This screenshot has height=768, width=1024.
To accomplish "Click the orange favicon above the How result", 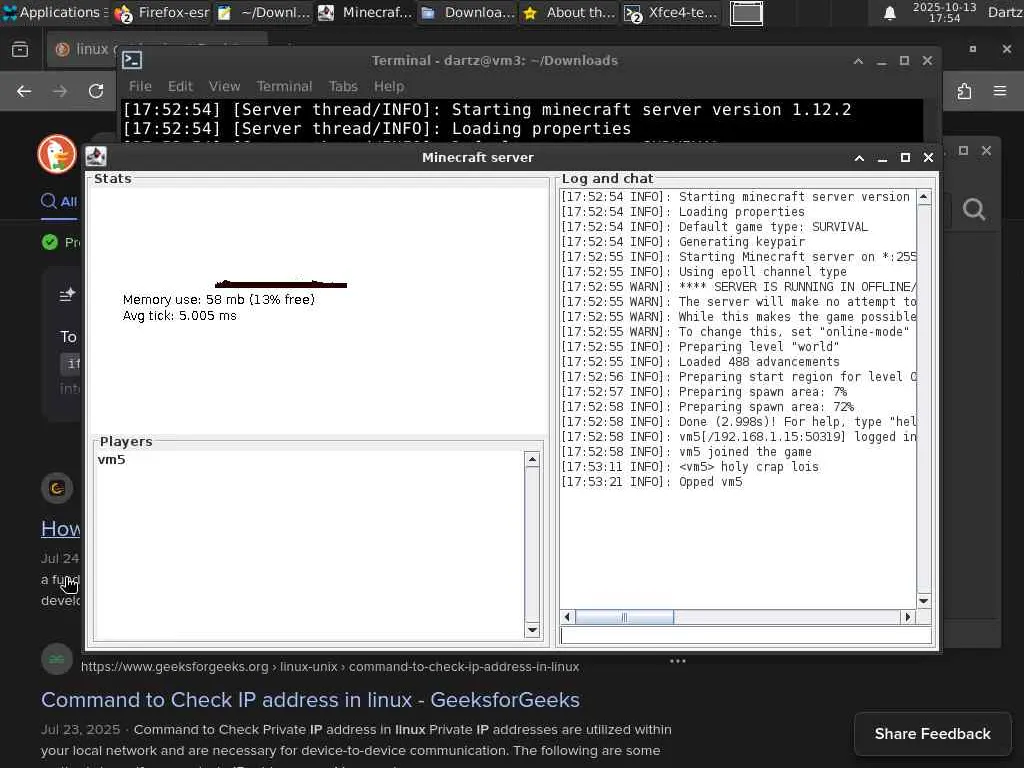I will [57, 488].
